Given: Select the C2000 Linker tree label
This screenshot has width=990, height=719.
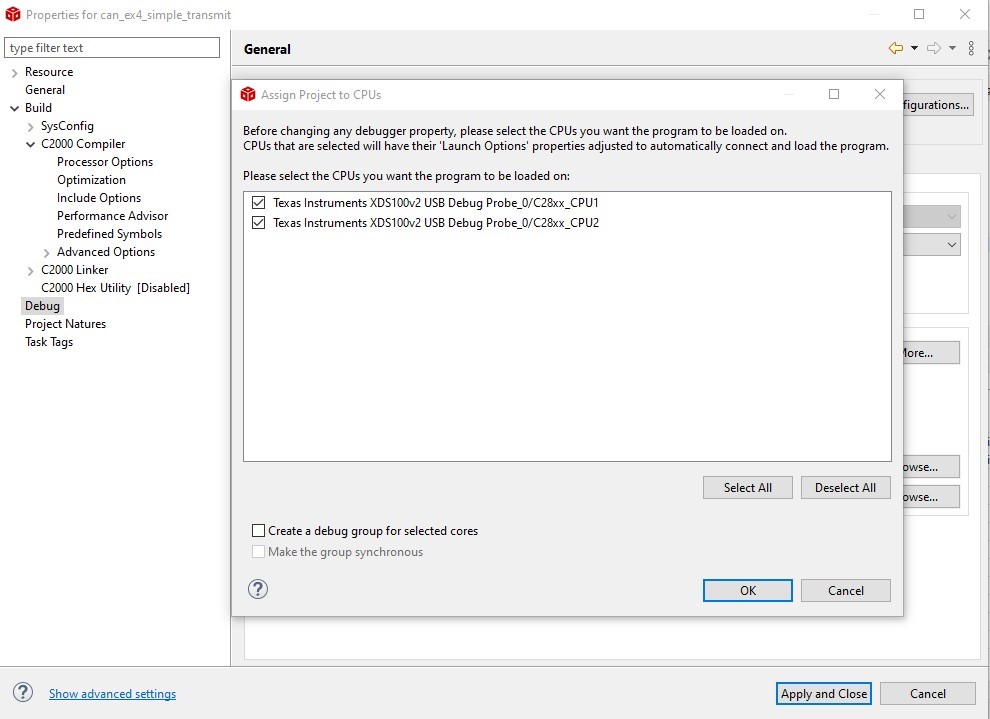Looking at the screenshot, I should pos(75,270).
